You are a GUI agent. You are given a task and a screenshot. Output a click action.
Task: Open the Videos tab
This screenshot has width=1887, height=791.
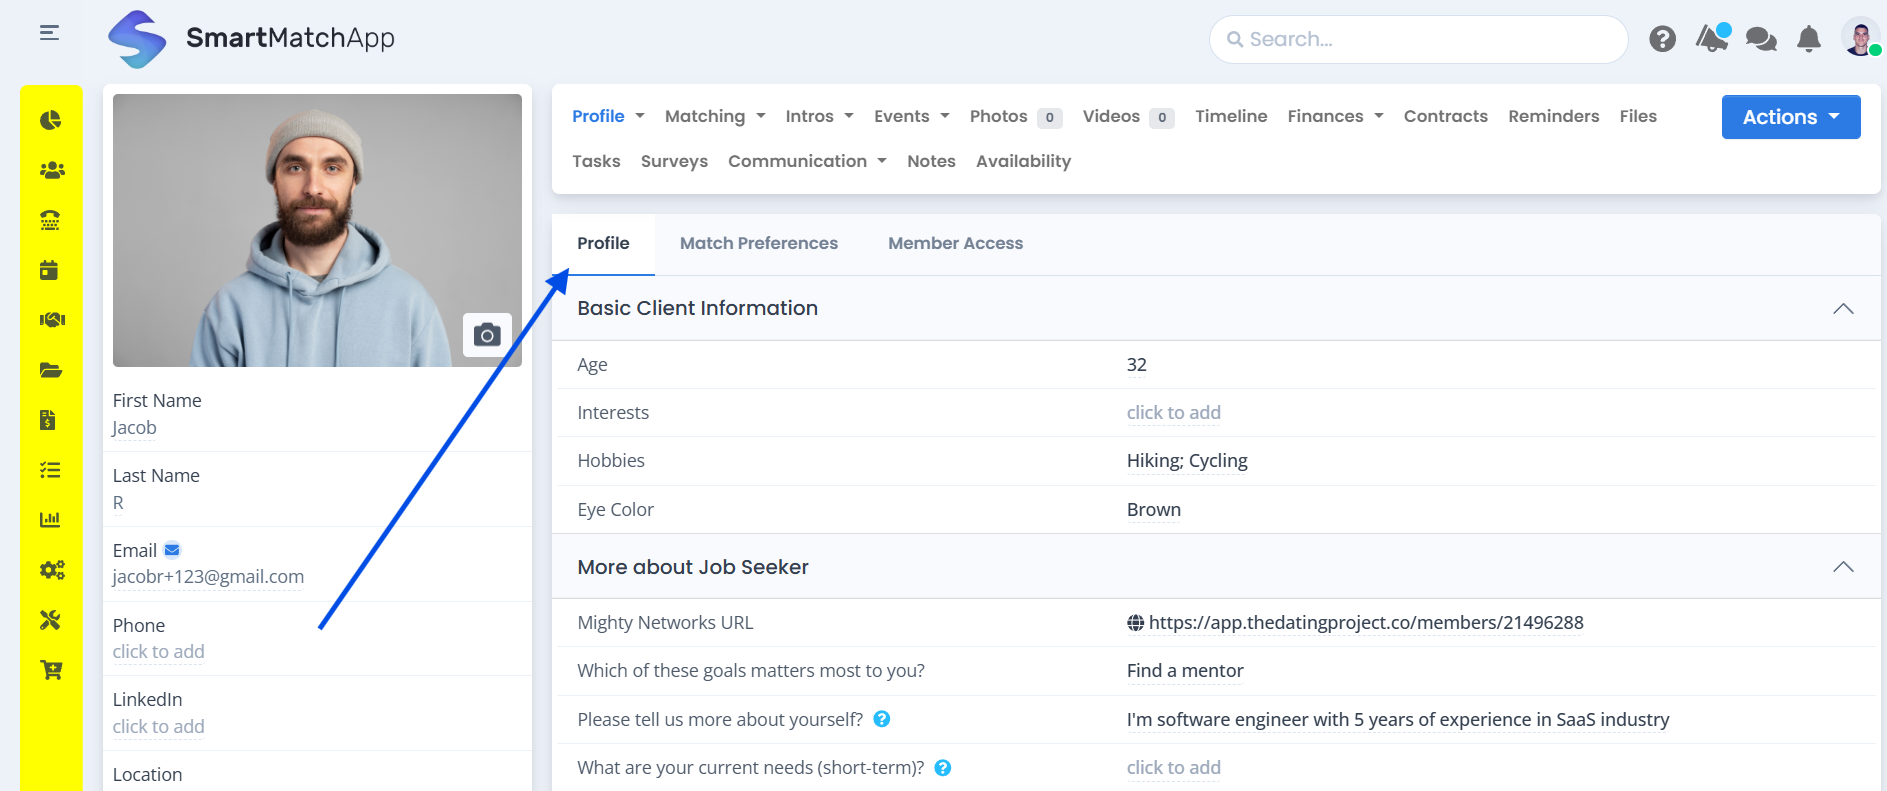[x=1128, y=116]
